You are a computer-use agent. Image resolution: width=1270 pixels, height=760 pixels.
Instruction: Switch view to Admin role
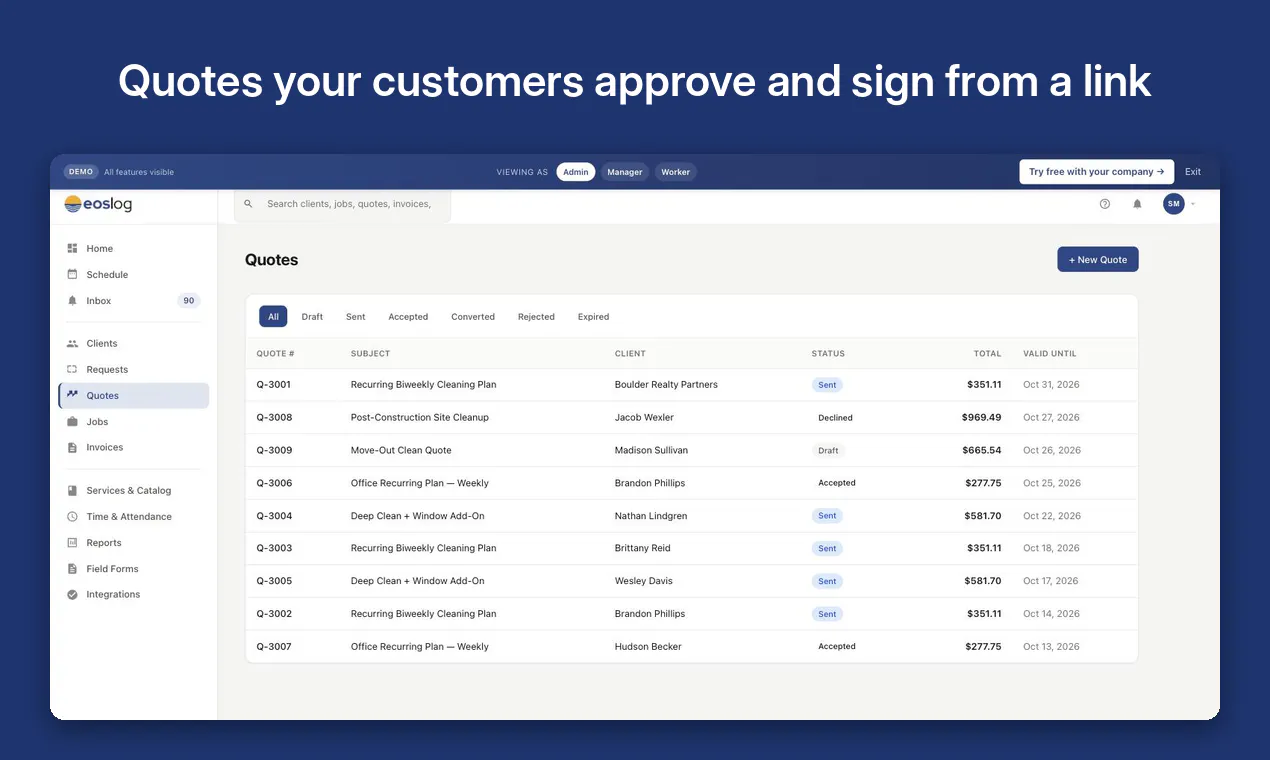coord(576,172)
